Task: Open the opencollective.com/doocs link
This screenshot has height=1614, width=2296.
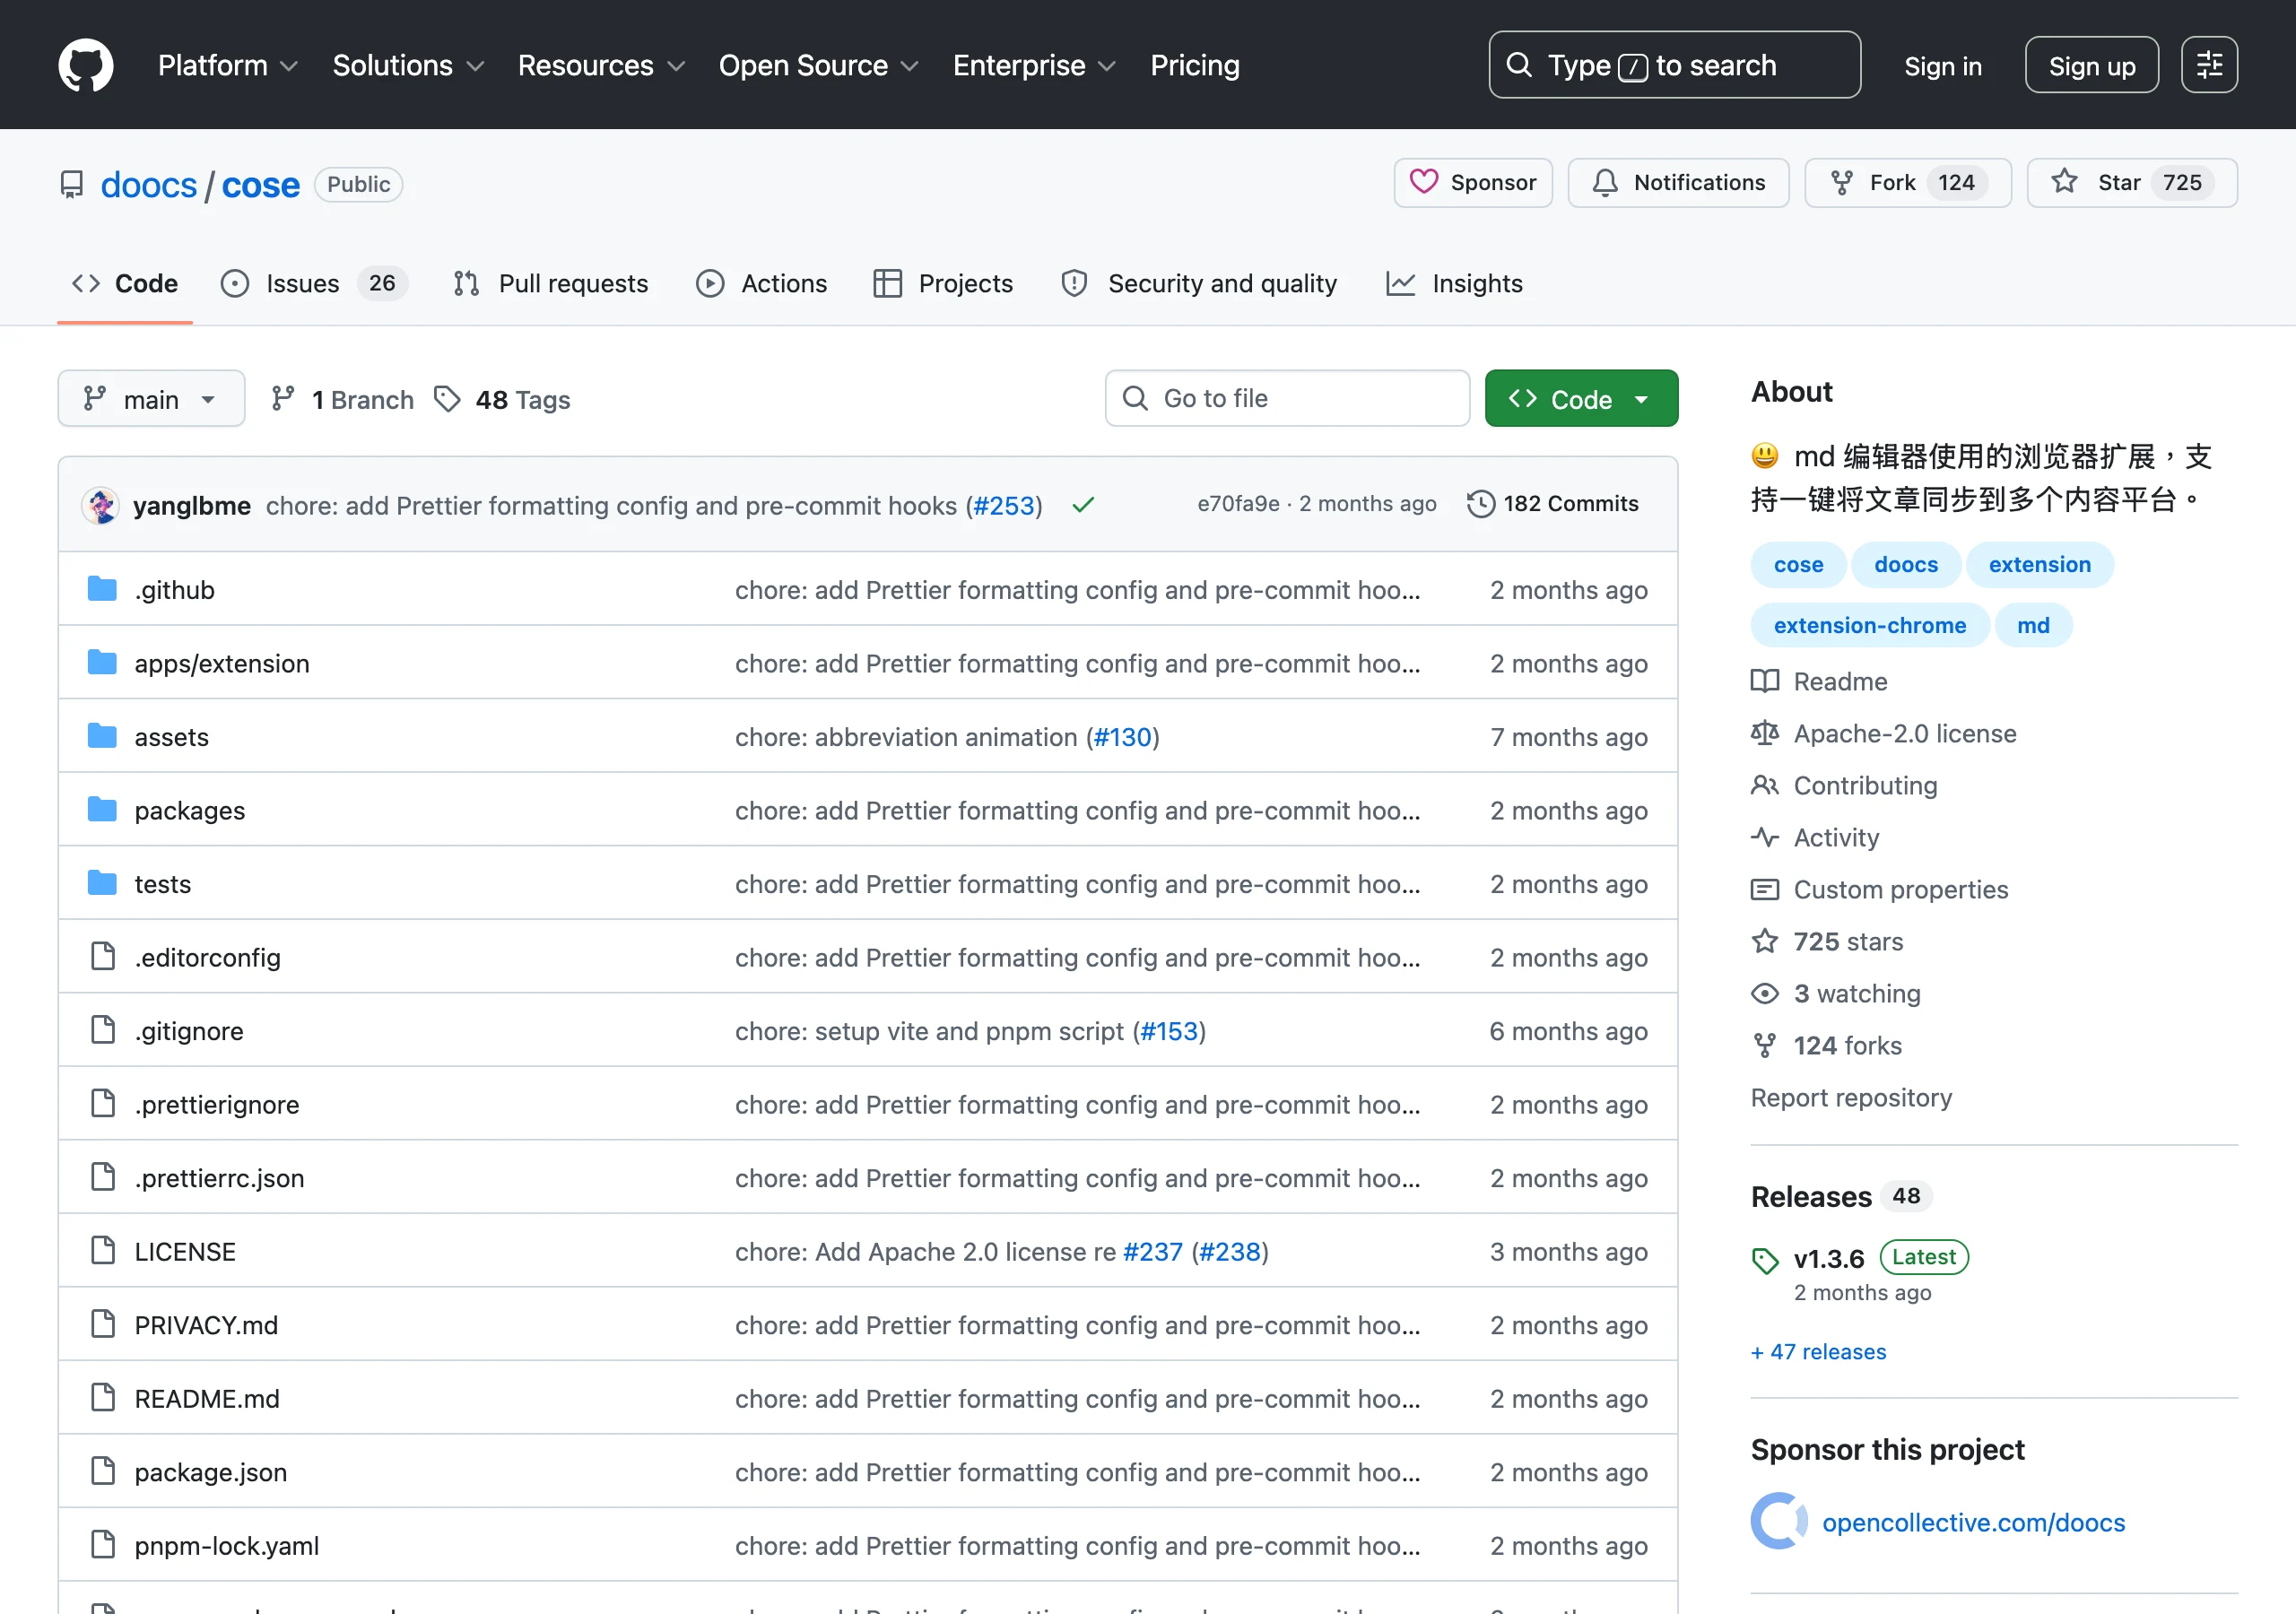Action: 1973,1522
